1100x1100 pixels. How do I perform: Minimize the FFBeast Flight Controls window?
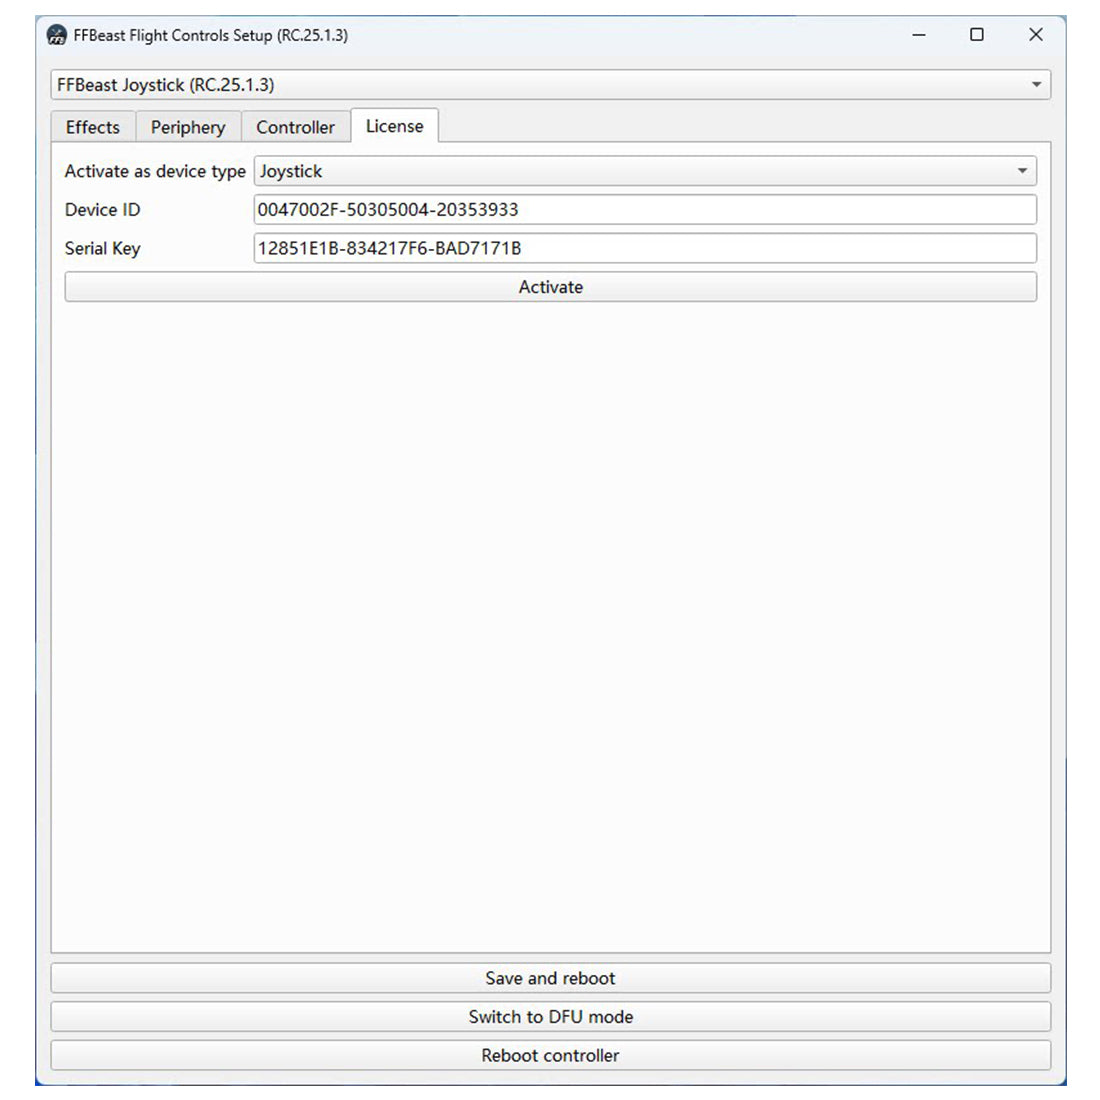[x=918, y=35]
